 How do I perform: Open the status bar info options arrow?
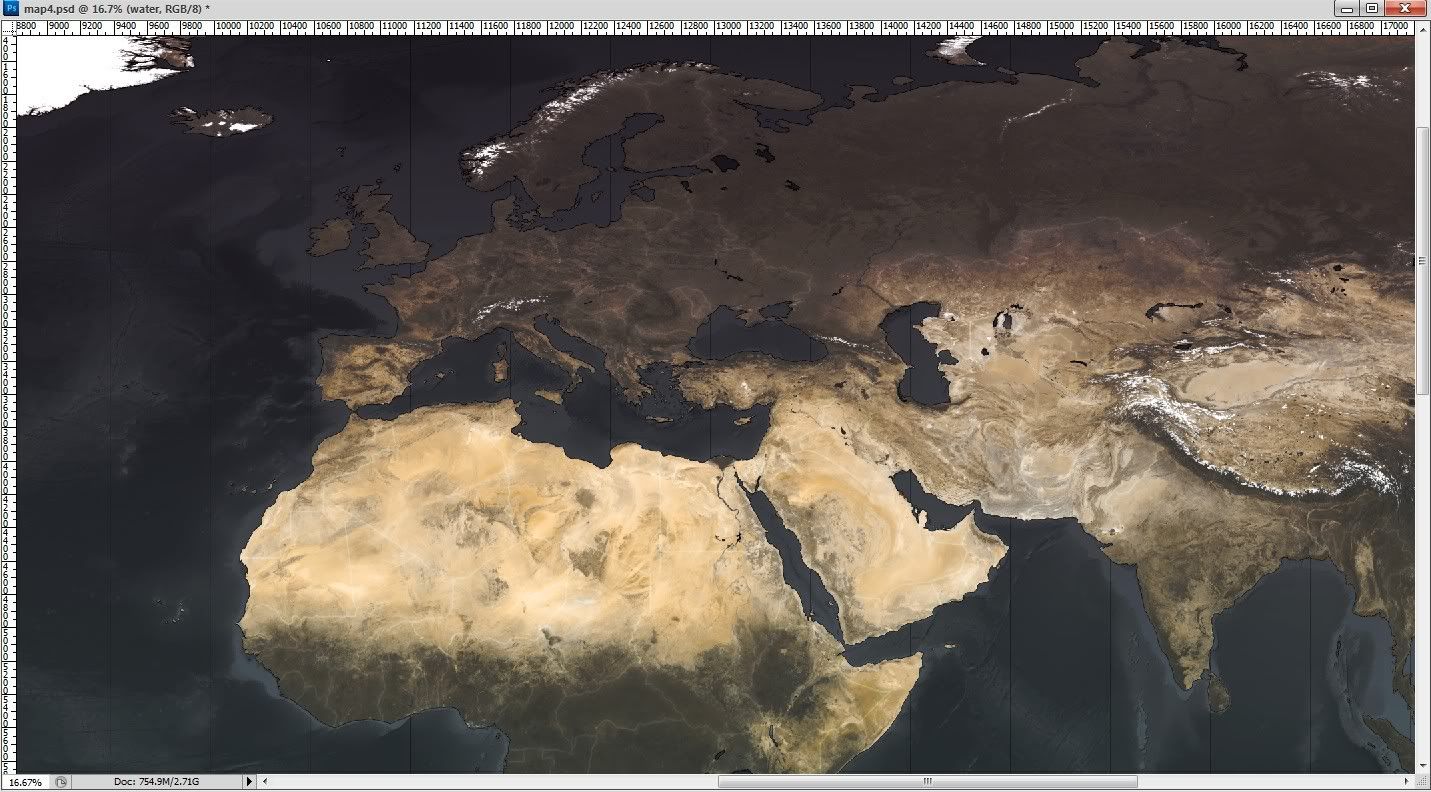point(250,782)
